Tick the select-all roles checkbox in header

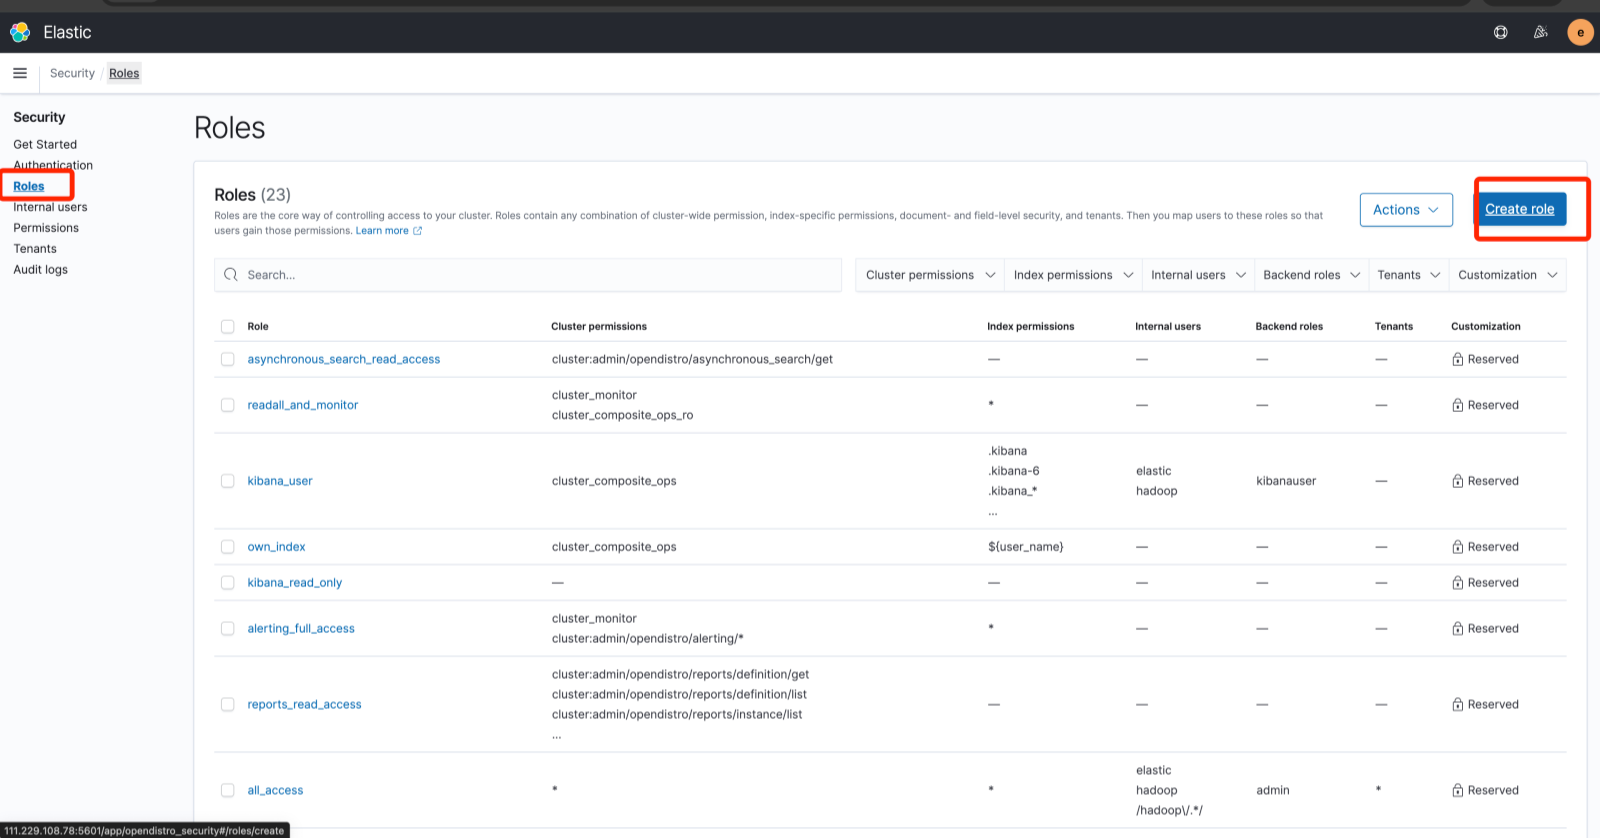point(227,327)
